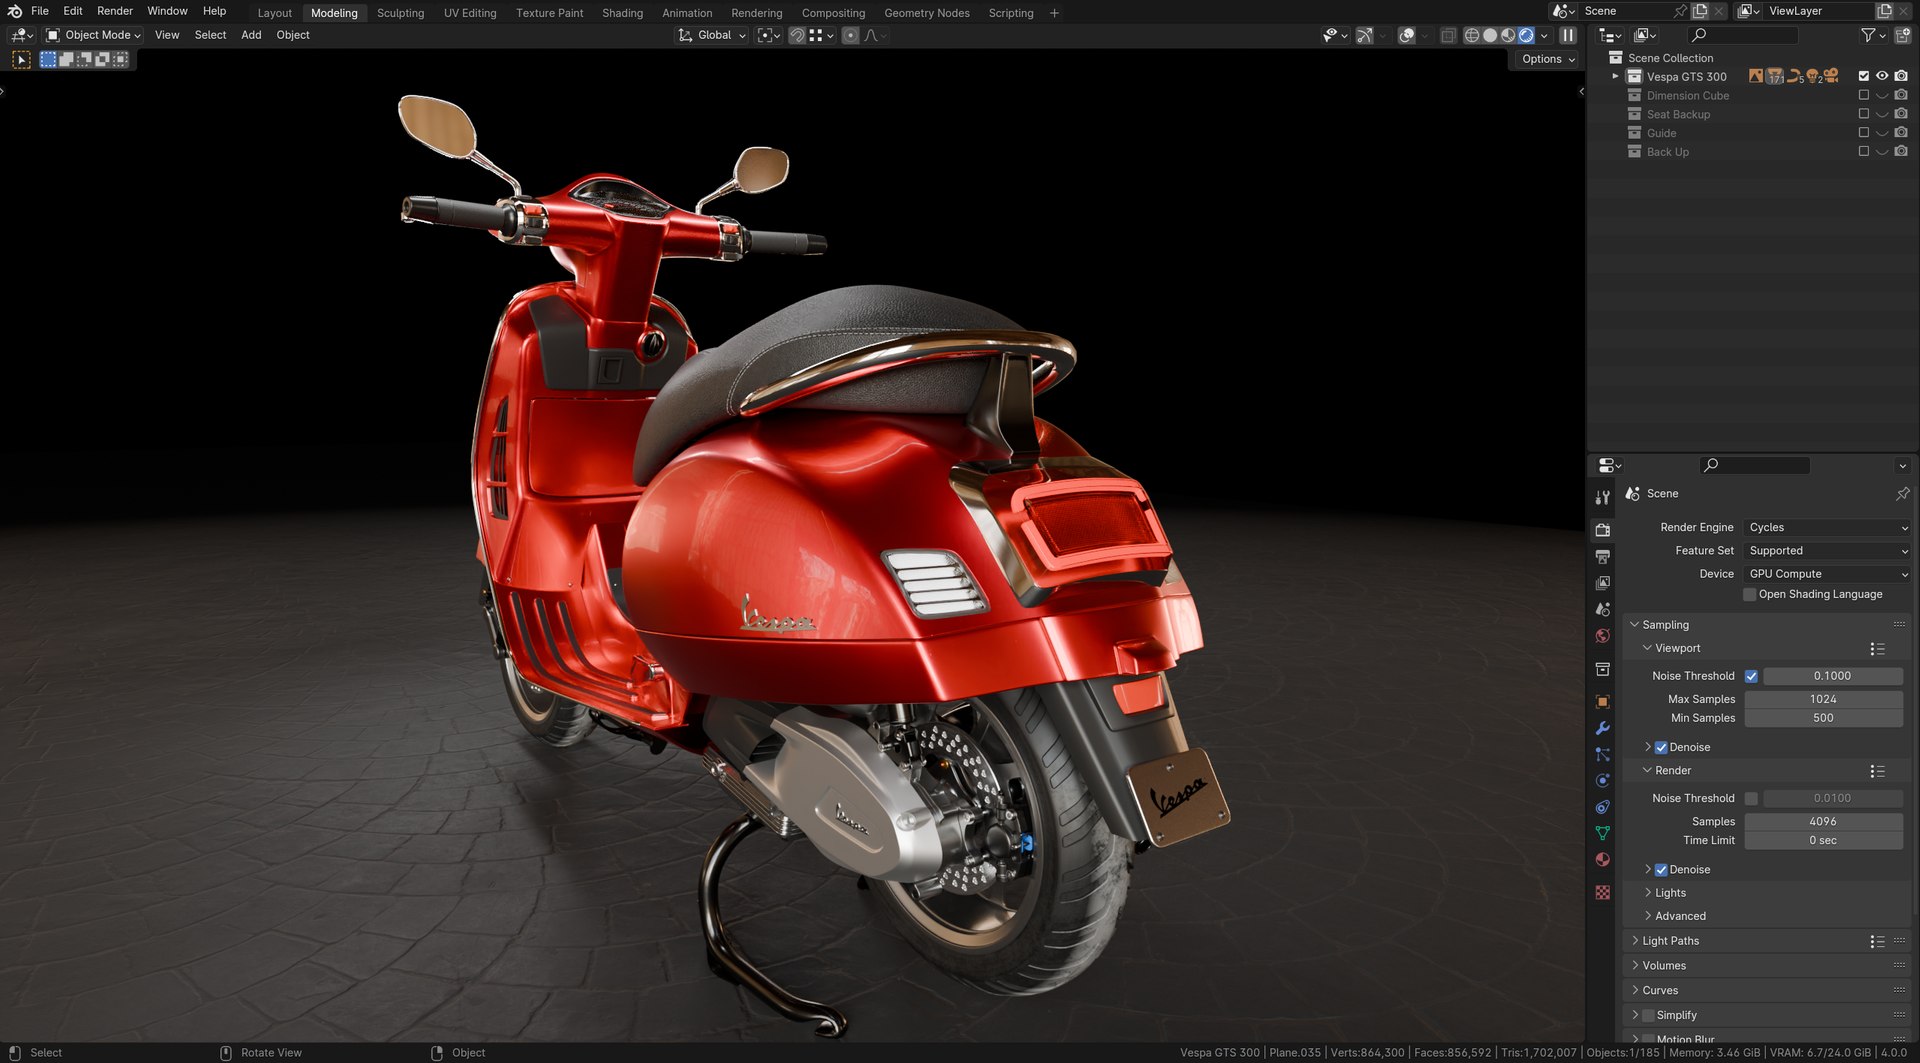Screen dimensions: 1920x1063
Task: Toggle X-ray view in viewport header
Action: click(x=1448, y=35)
